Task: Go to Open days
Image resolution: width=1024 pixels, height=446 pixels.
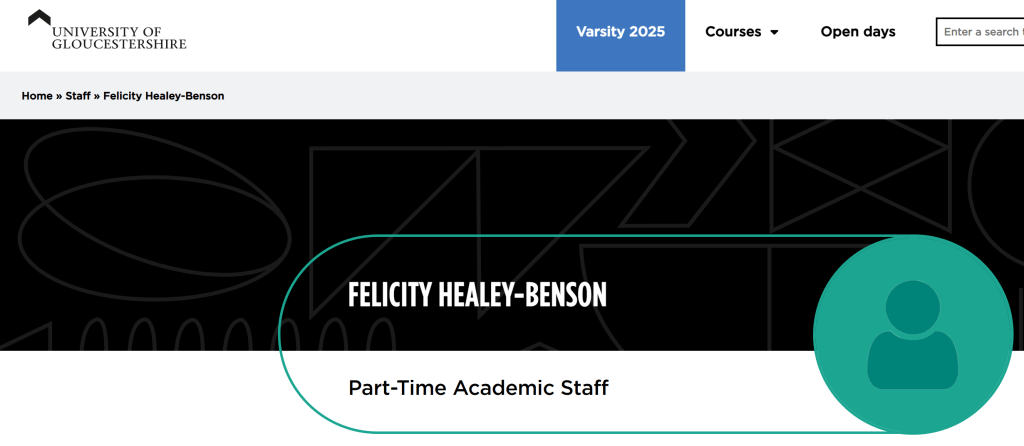Action: [x=858, y=32]
